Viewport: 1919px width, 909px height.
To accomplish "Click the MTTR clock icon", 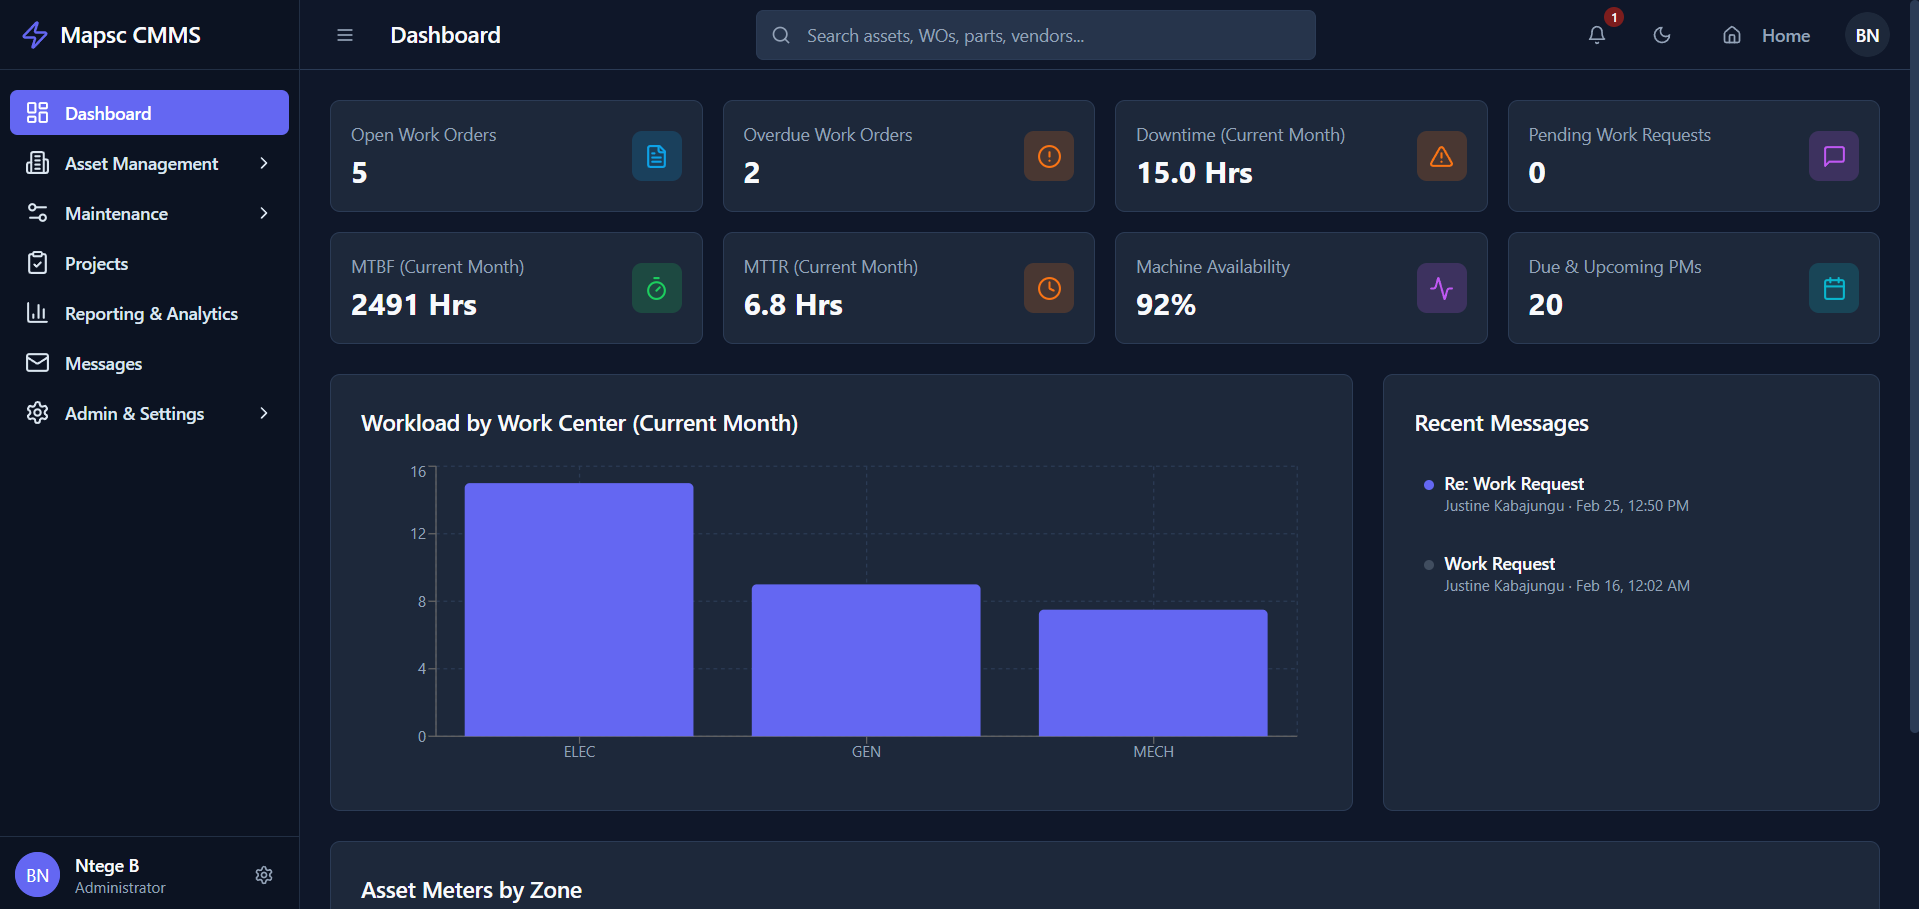I will 1049,288.
